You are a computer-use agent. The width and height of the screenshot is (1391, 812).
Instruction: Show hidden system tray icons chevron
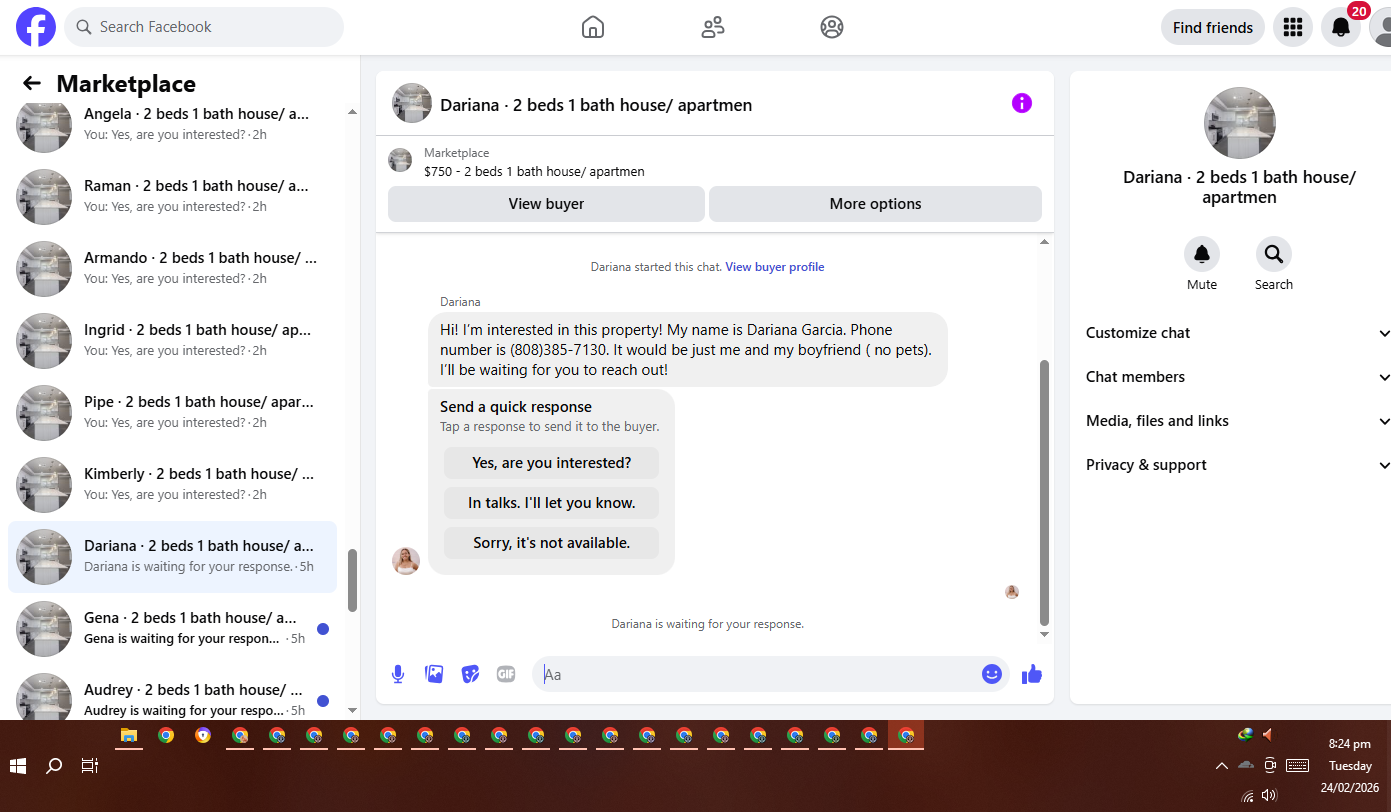click(1221, 766)
